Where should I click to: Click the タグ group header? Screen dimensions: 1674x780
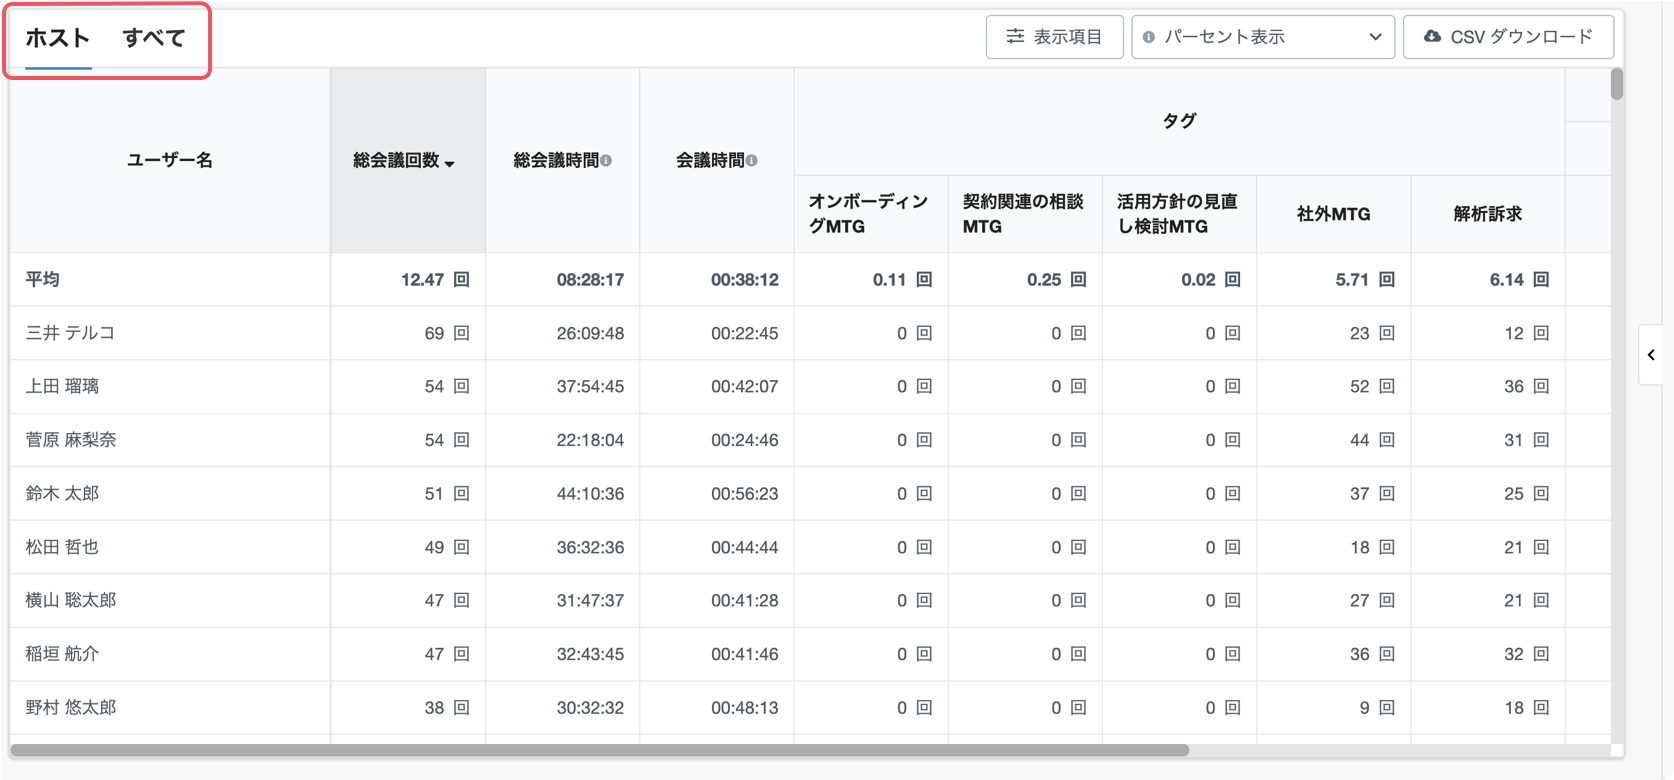[1179, 121]
